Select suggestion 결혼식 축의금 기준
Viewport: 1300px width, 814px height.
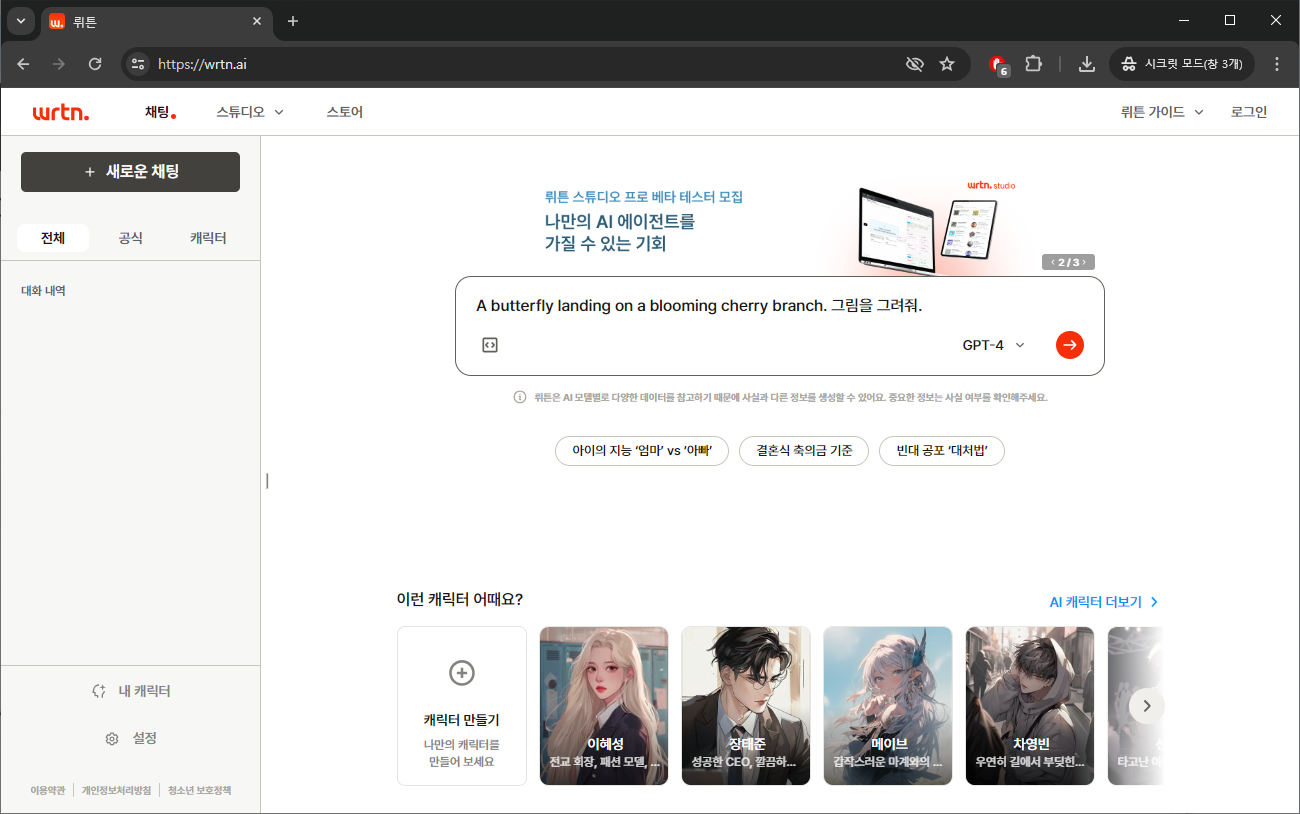pos(804,451)
